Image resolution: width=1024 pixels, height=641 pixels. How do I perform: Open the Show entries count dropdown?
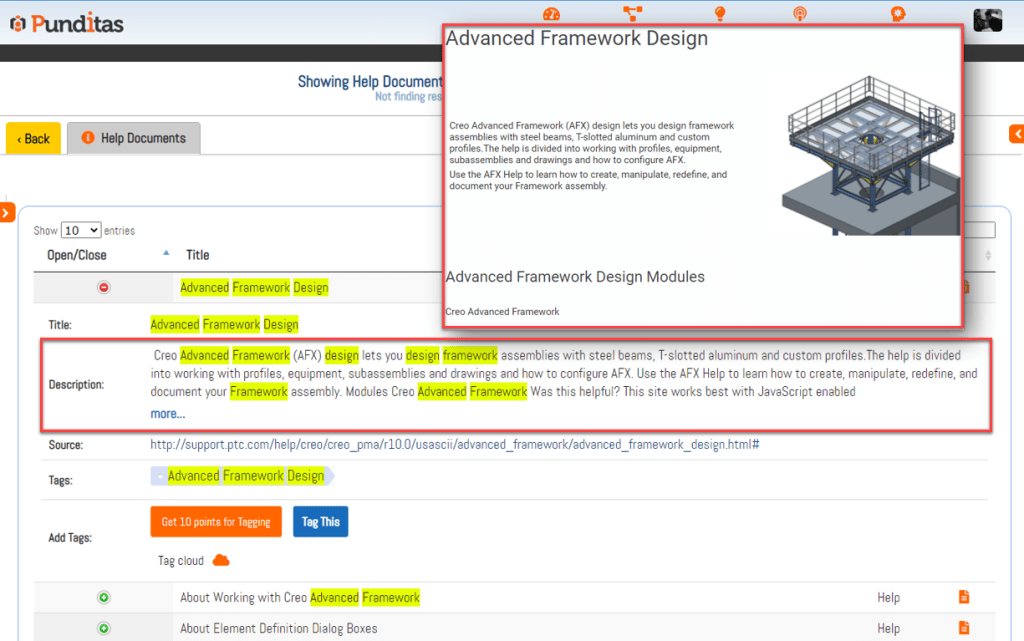click(x=81, y=230)
